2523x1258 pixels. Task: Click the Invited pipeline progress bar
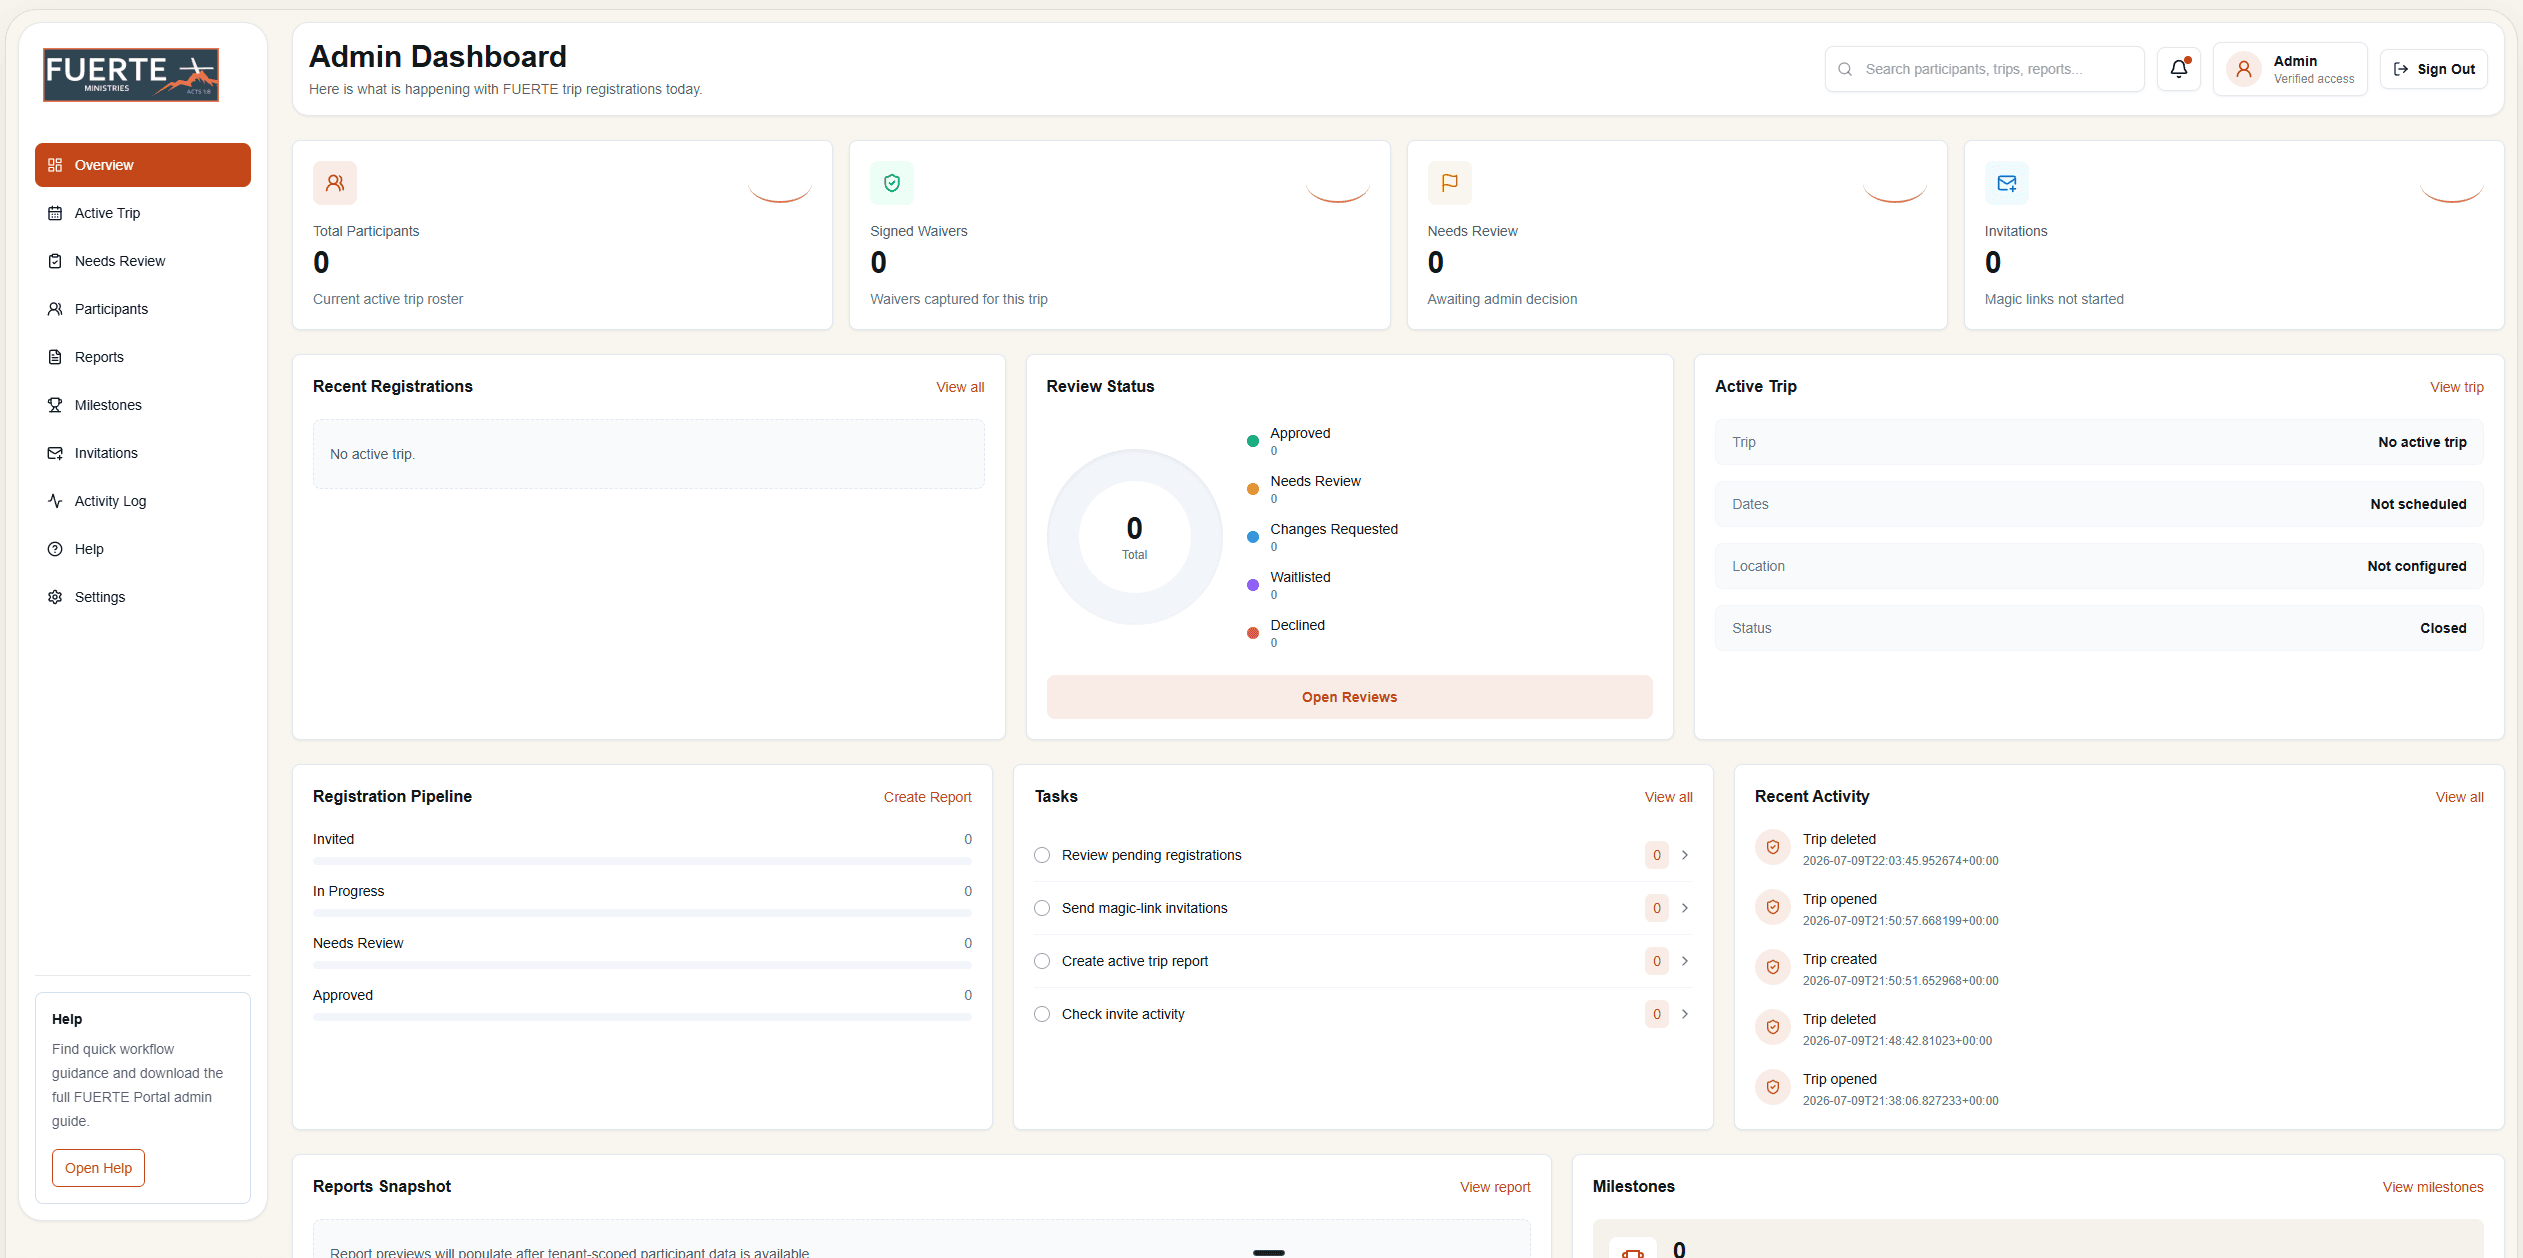[642, 861]
